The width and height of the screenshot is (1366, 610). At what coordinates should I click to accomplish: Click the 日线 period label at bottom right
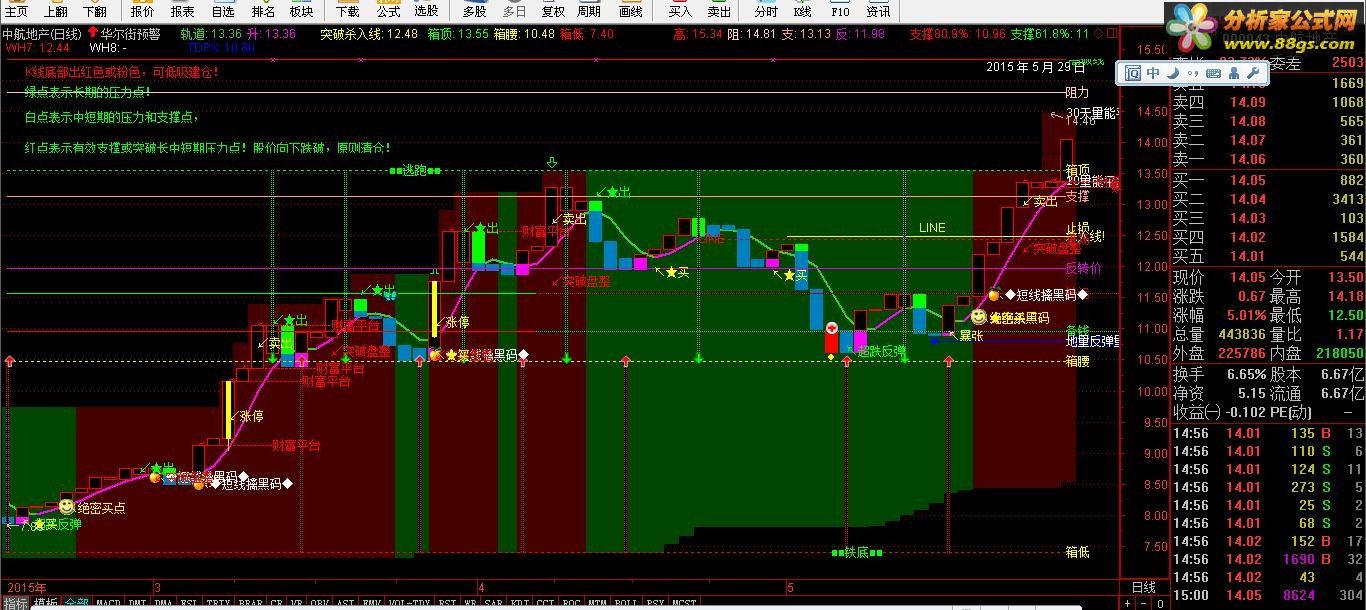(x=1143, y=587)
